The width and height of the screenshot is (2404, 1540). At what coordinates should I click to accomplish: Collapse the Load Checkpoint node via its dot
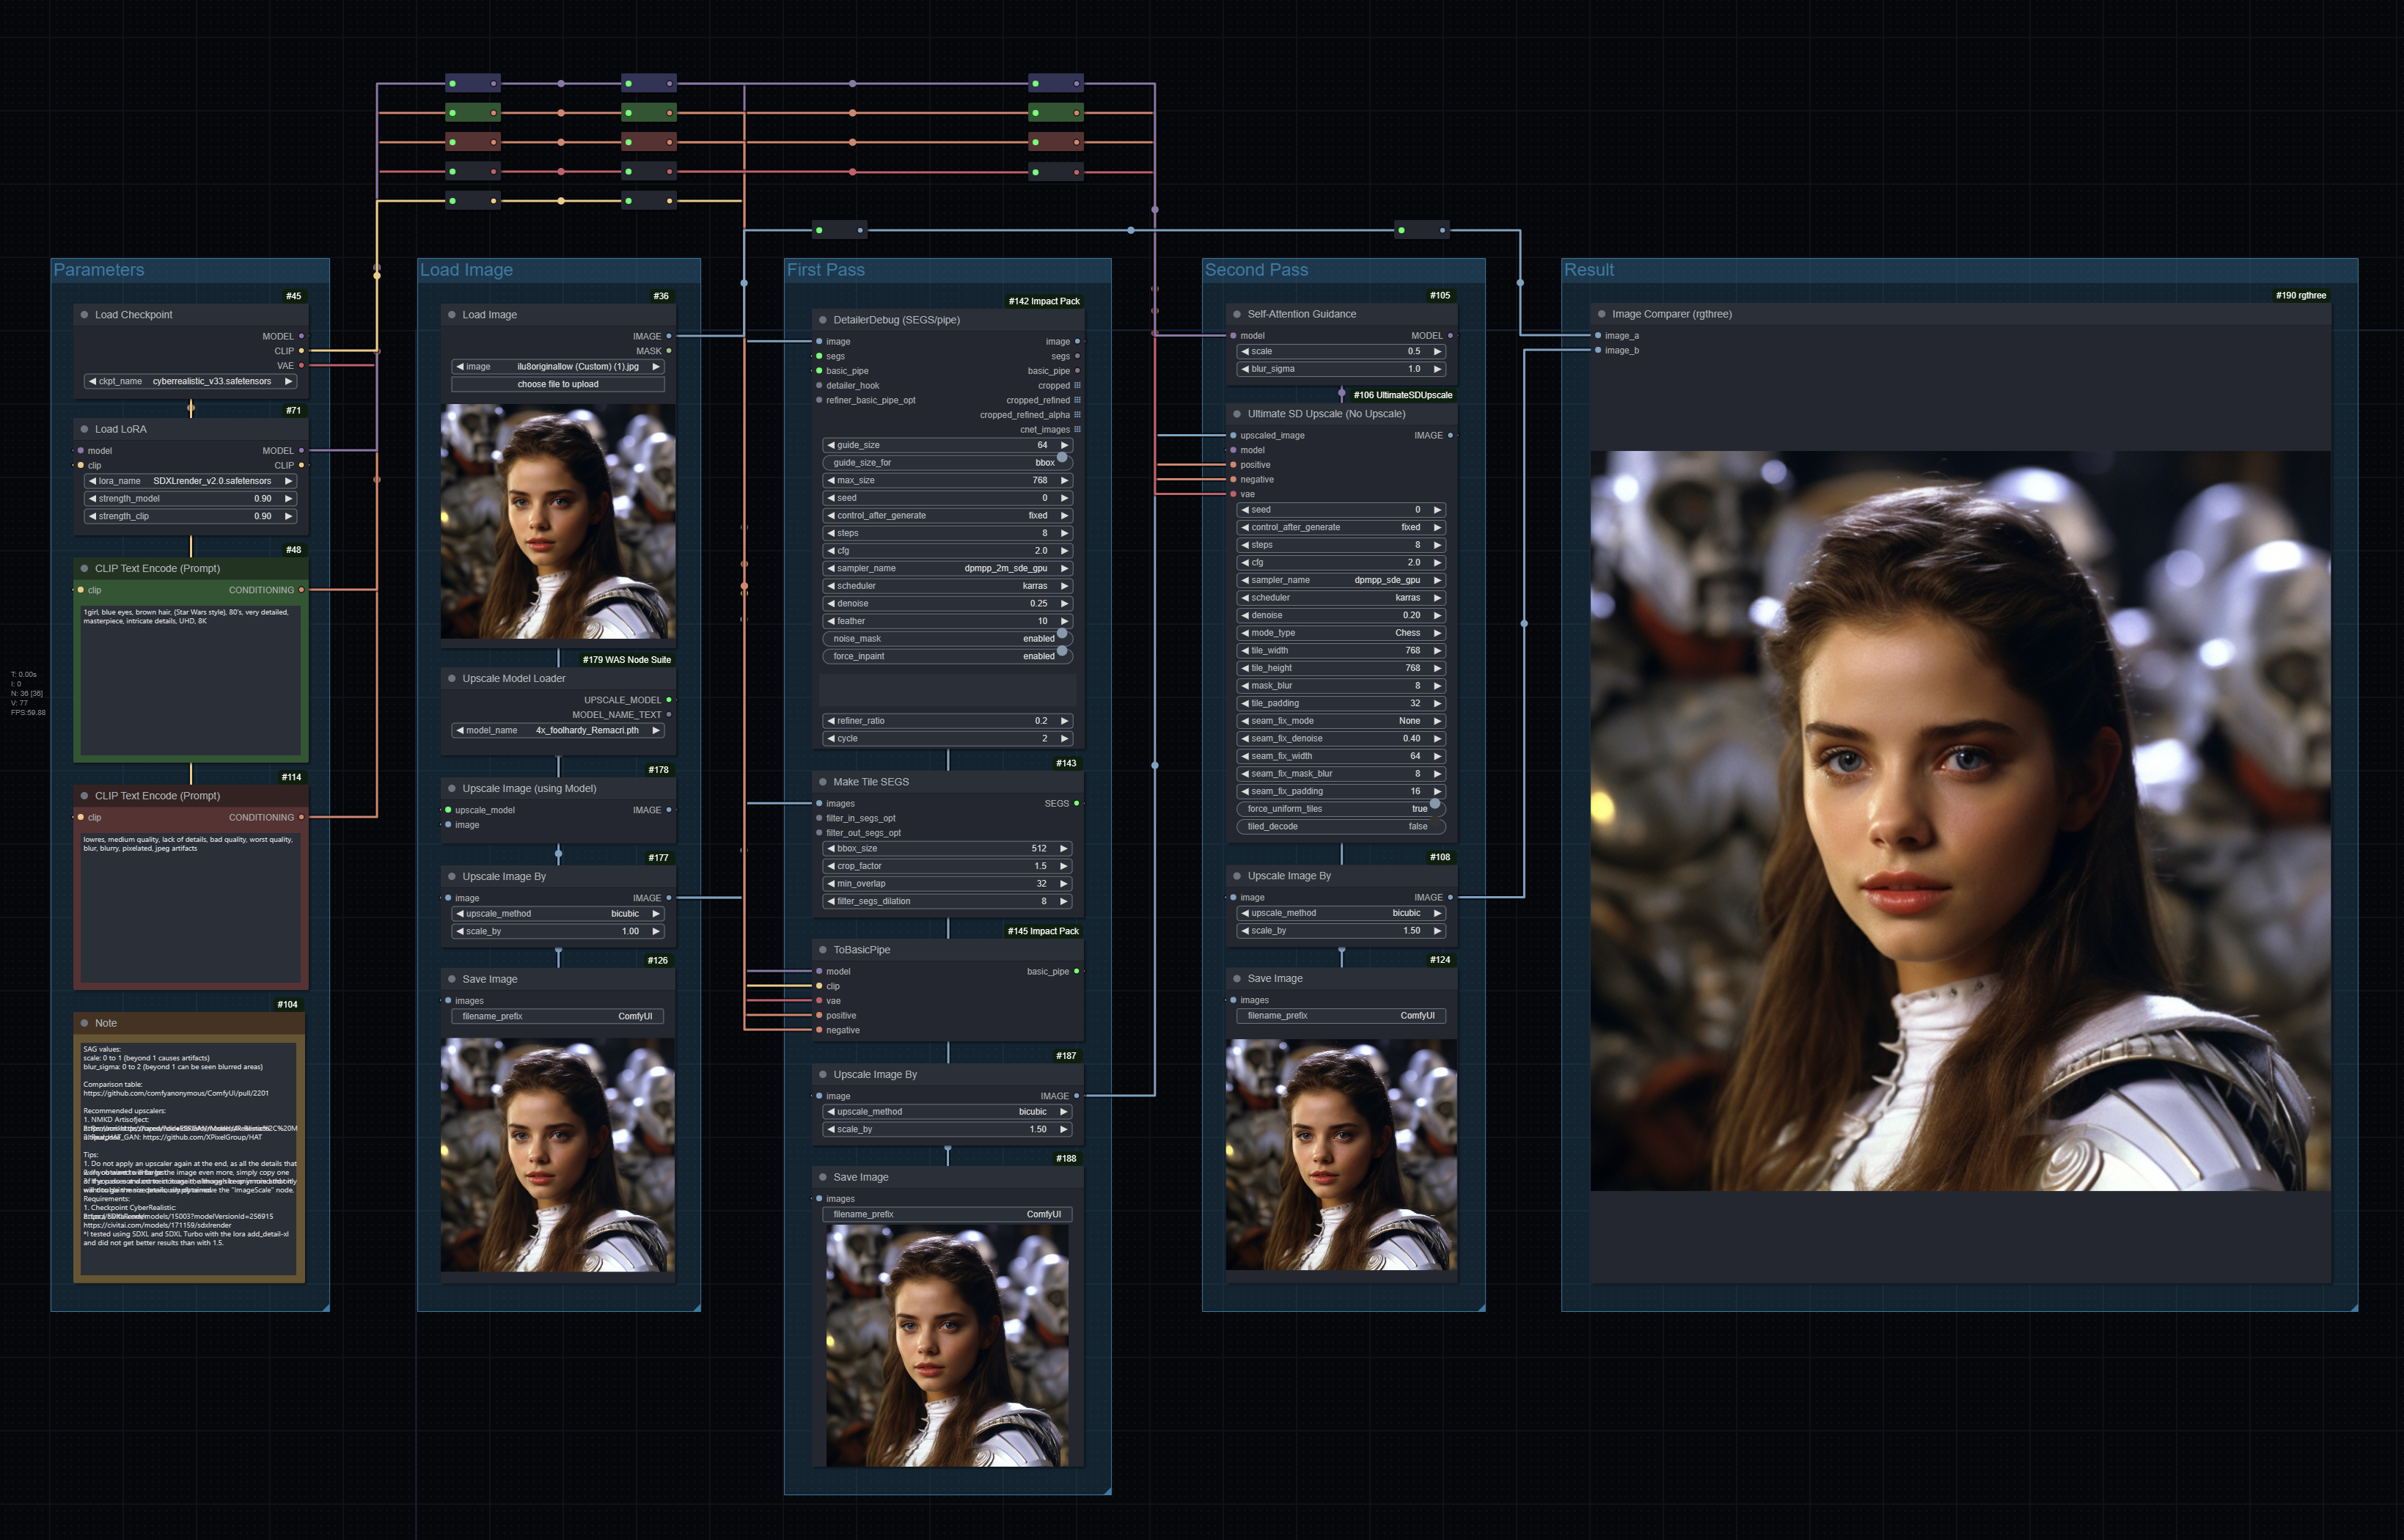84,314
